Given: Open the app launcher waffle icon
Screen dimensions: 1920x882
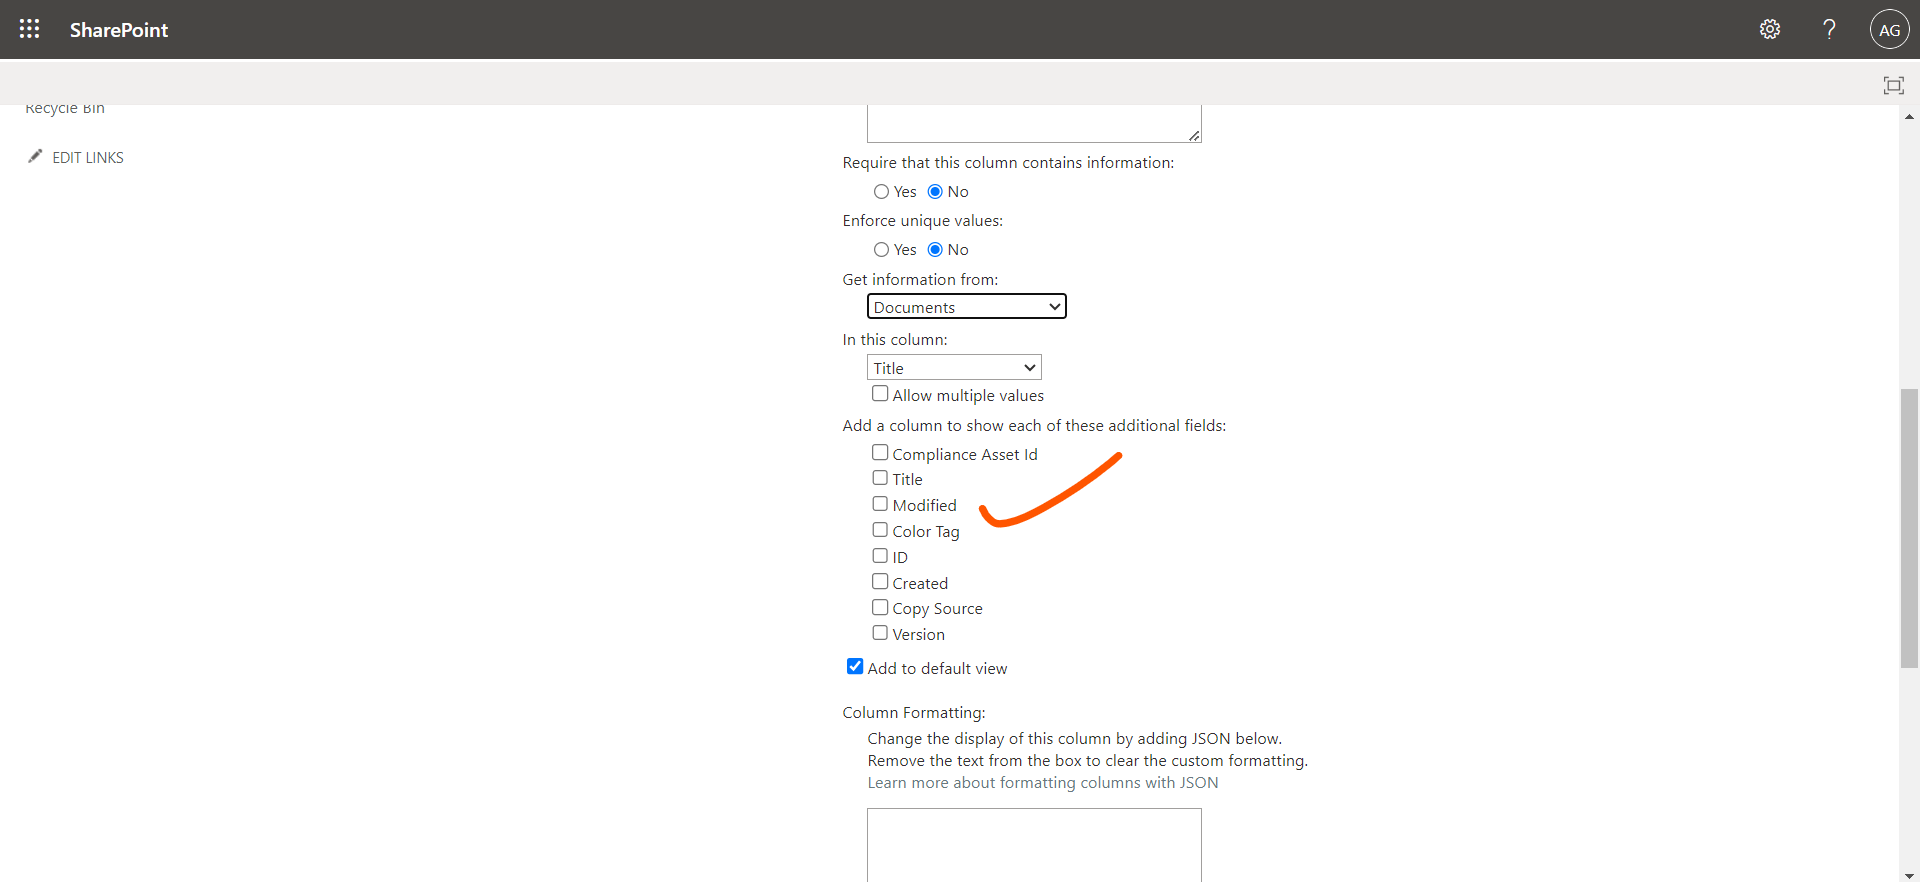Looking at the screenshot, I should (x=30, y=29).
